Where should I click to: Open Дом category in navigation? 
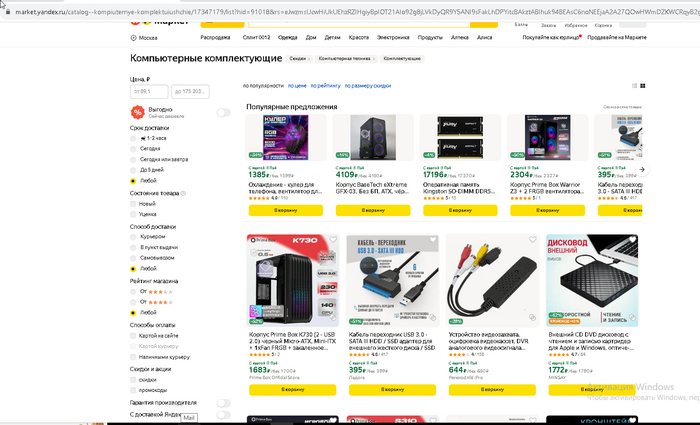pyautogui.click(x=311, y=38)
